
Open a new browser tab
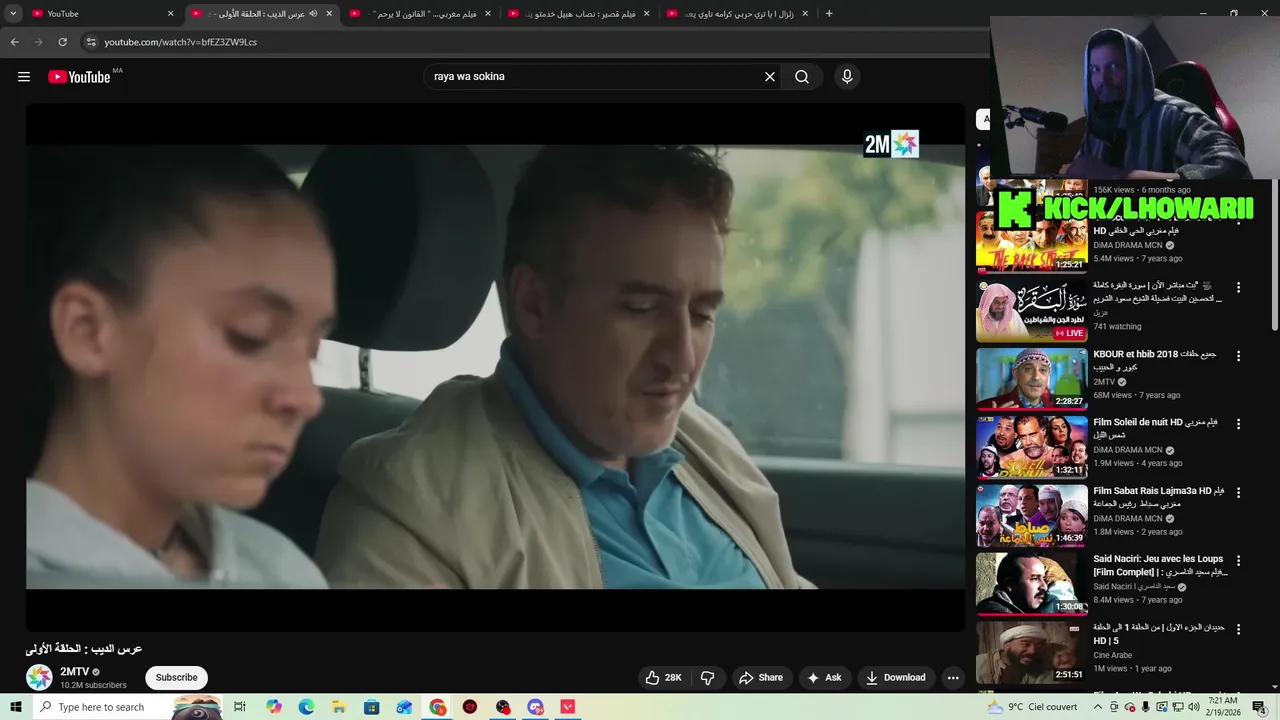829,14
